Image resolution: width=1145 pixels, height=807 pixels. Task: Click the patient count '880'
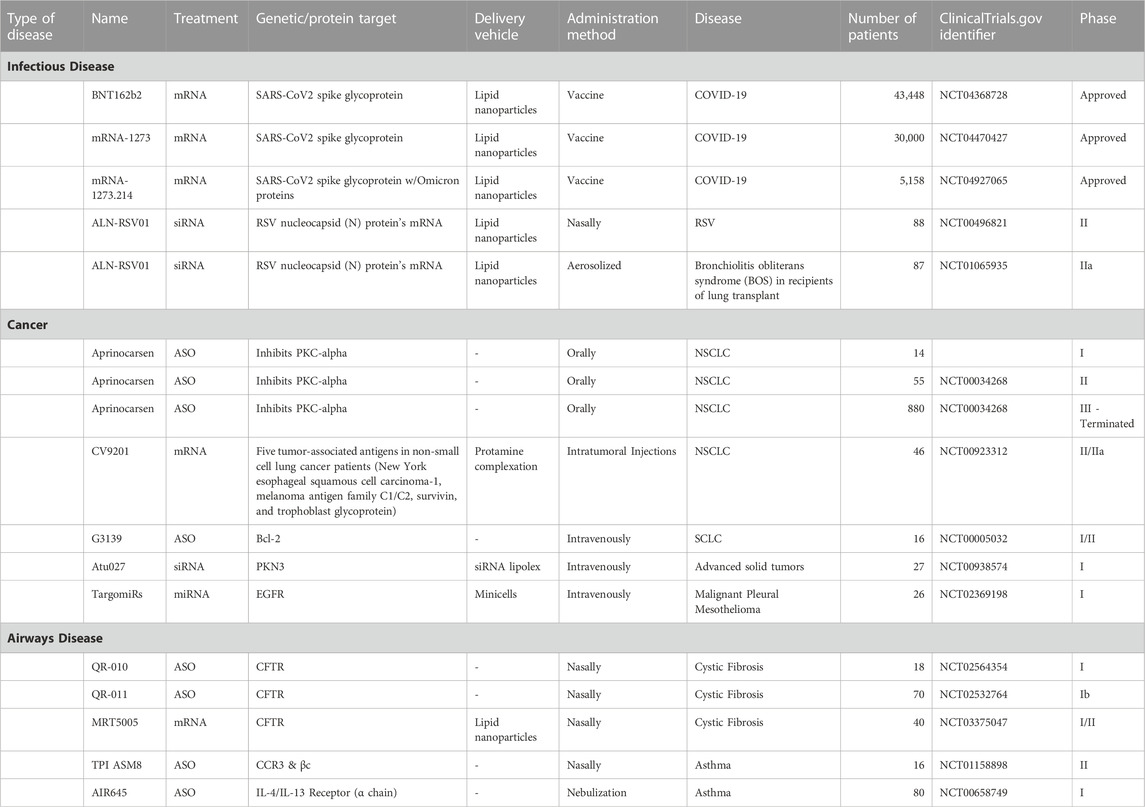916,409
